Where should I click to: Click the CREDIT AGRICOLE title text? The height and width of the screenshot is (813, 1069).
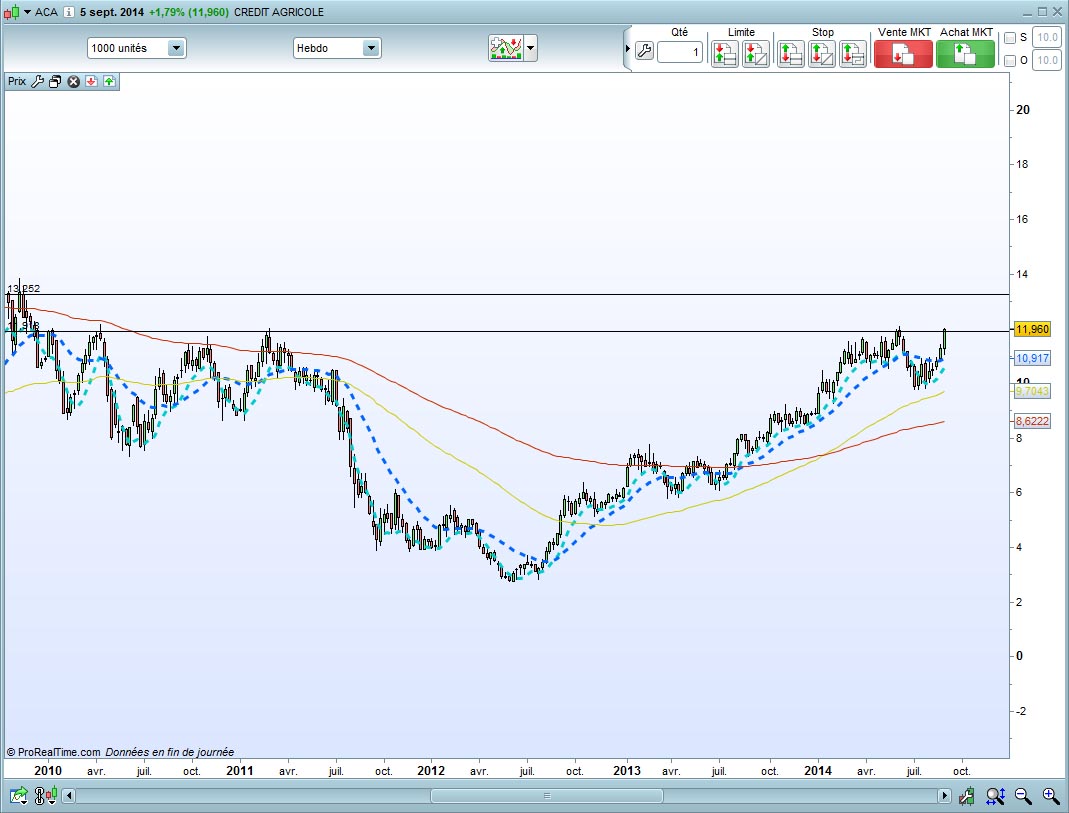(x=279, y=12)
